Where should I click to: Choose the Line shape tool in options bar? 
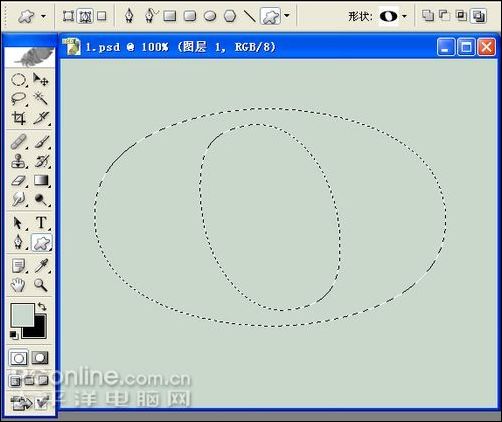250,16
